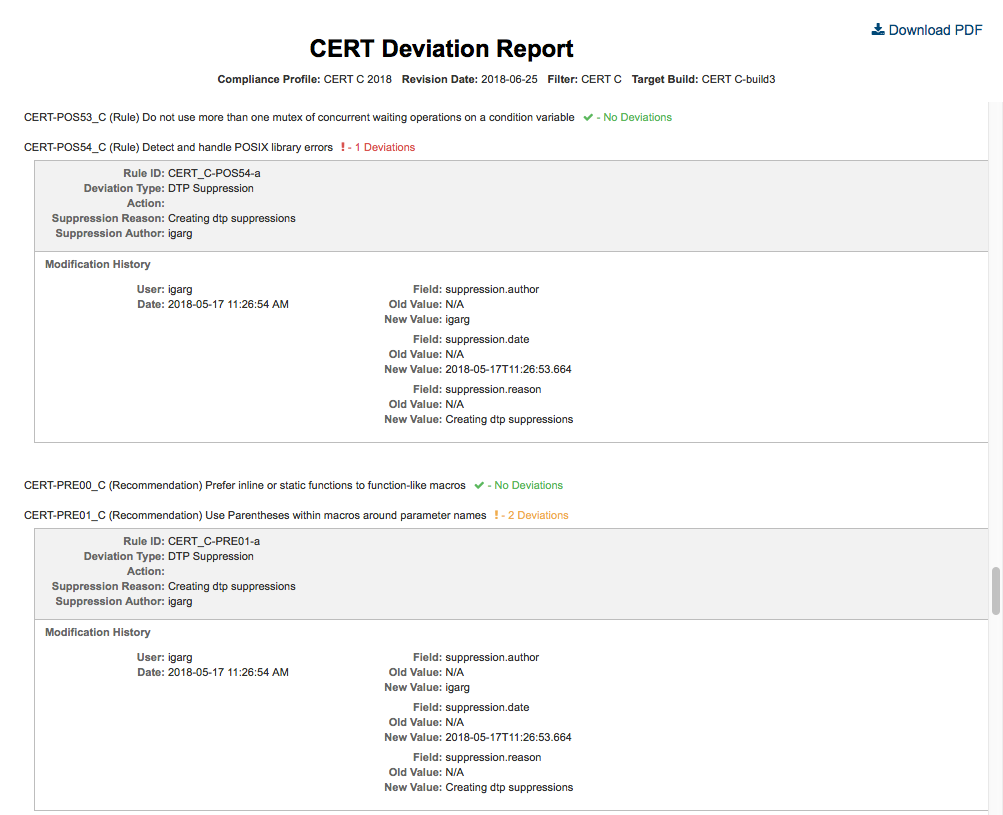Viewport: 1003px width, 815px height.
Task: Click the POS54 history date 2018-05-17 11:26:54 AM
Action: coord(228,305)
